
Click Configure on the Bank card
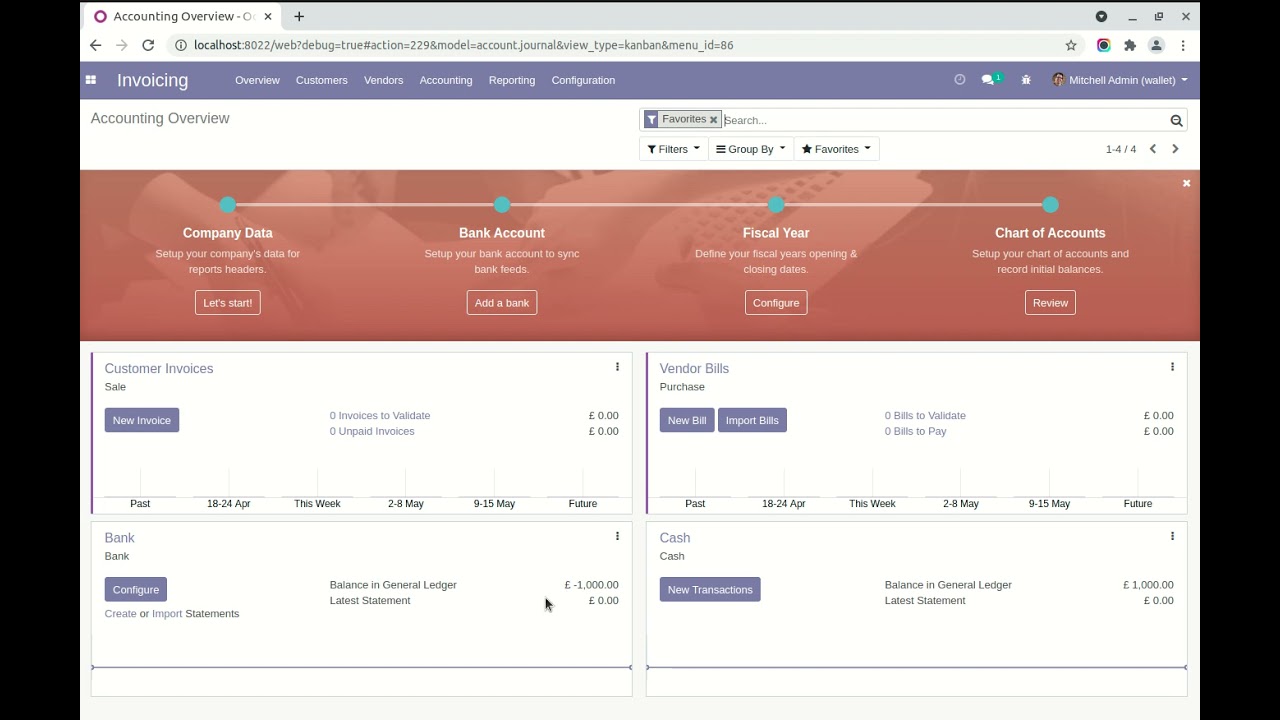point(136,589)
